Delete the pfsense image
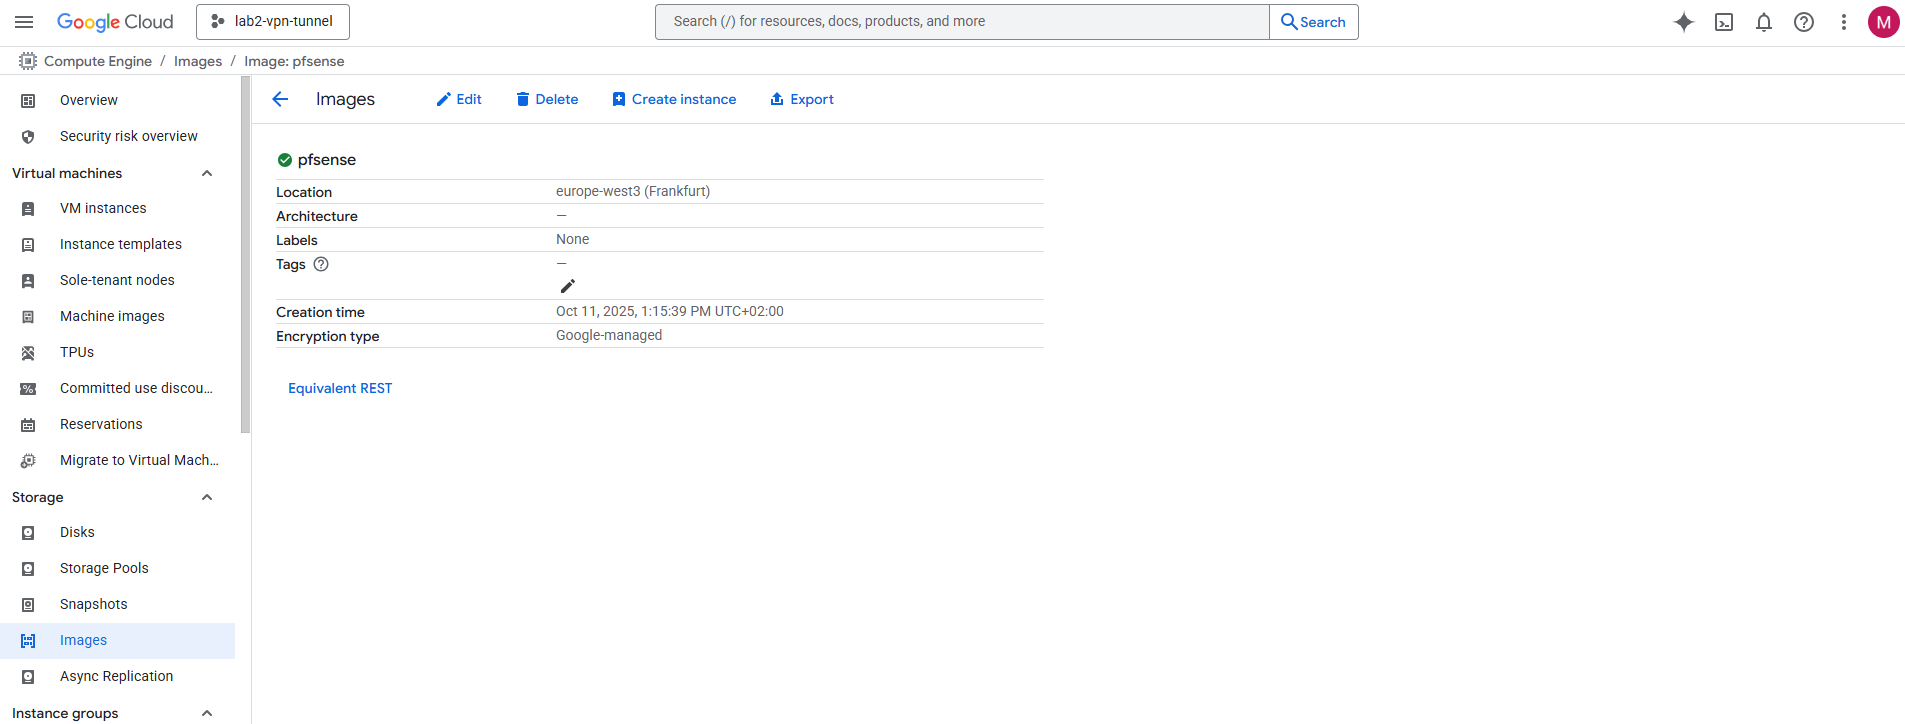The image size is (1905, 724). click(547, 99)
